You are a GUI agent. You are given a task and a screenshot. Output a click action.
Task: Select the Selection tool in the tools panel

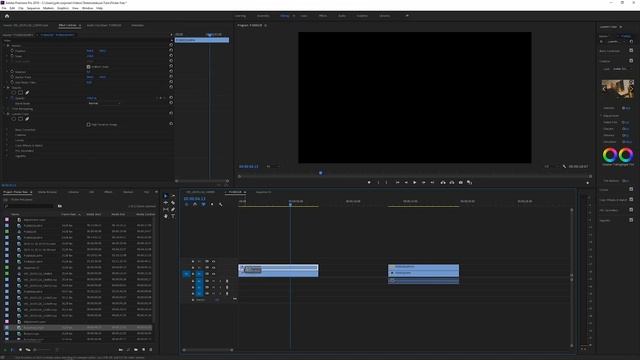pos(166,196)
